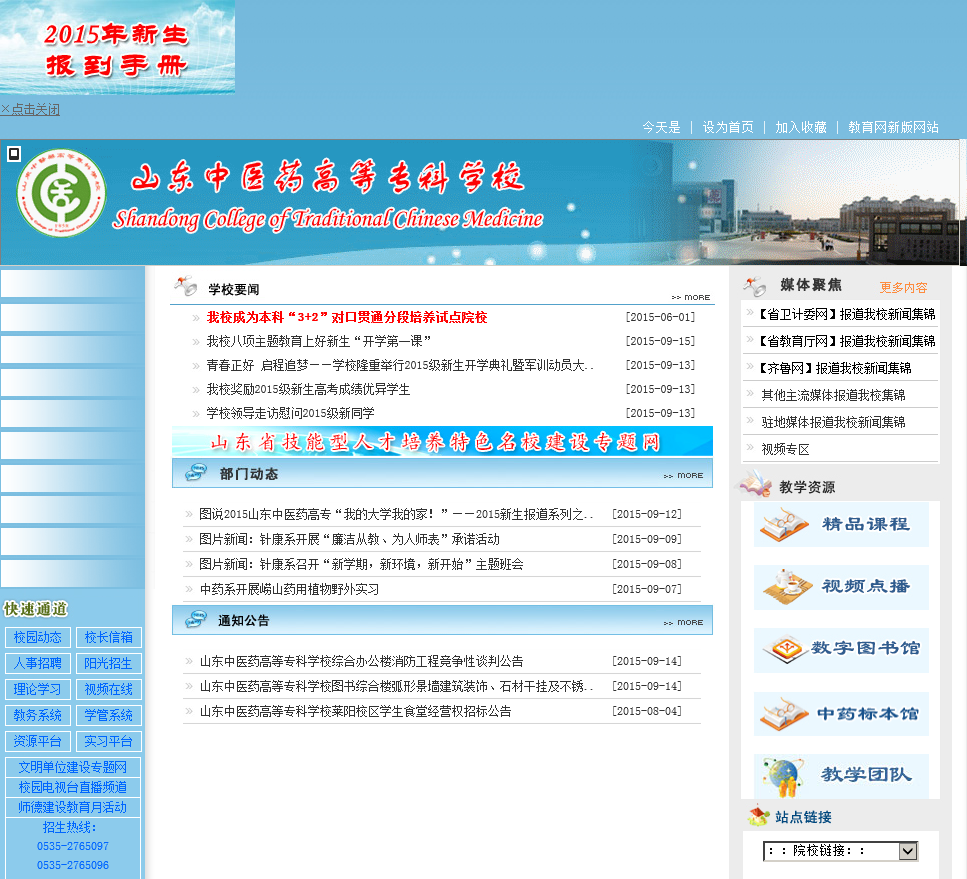
Task: Open 针康系召开新学期主题班会 article
Action: tap(361, 564)
